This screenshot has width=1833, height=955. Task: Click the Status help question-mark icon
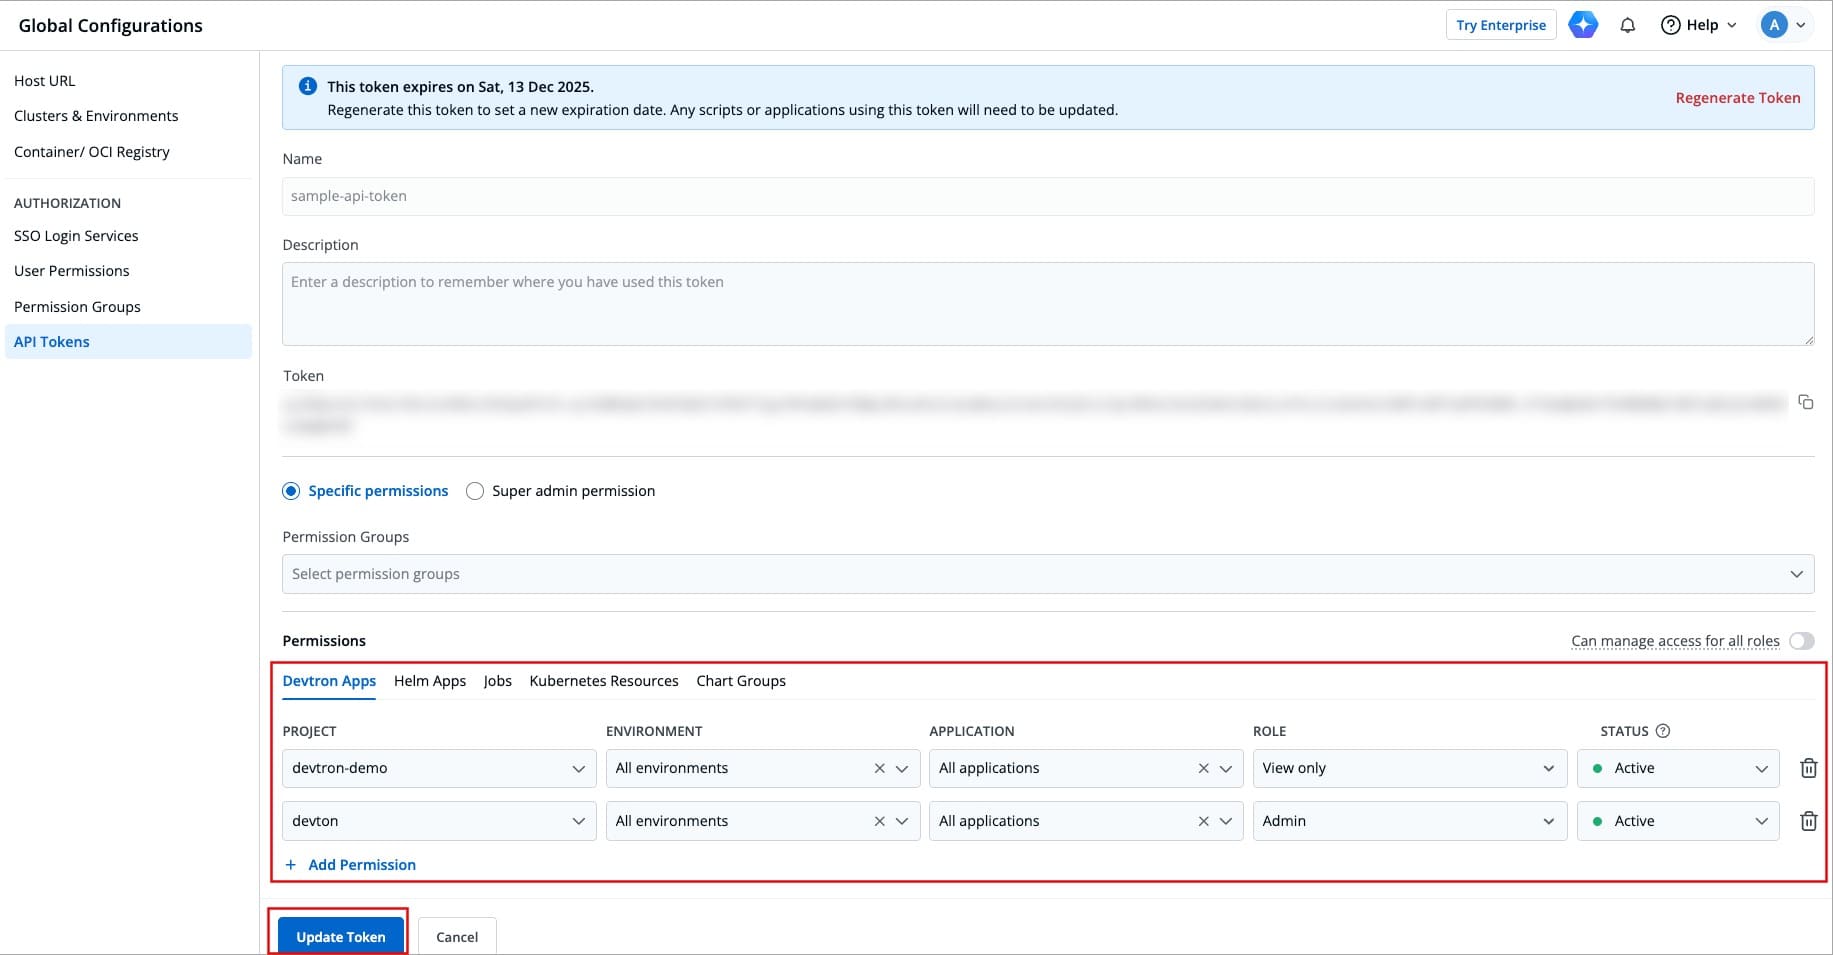coord(1663,731)
